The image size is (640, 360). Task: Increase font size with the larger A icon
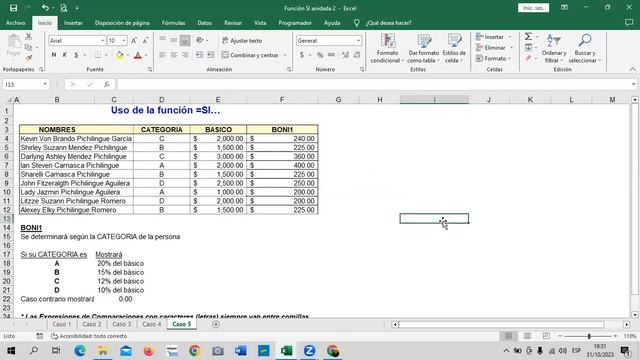coord(134,40)
